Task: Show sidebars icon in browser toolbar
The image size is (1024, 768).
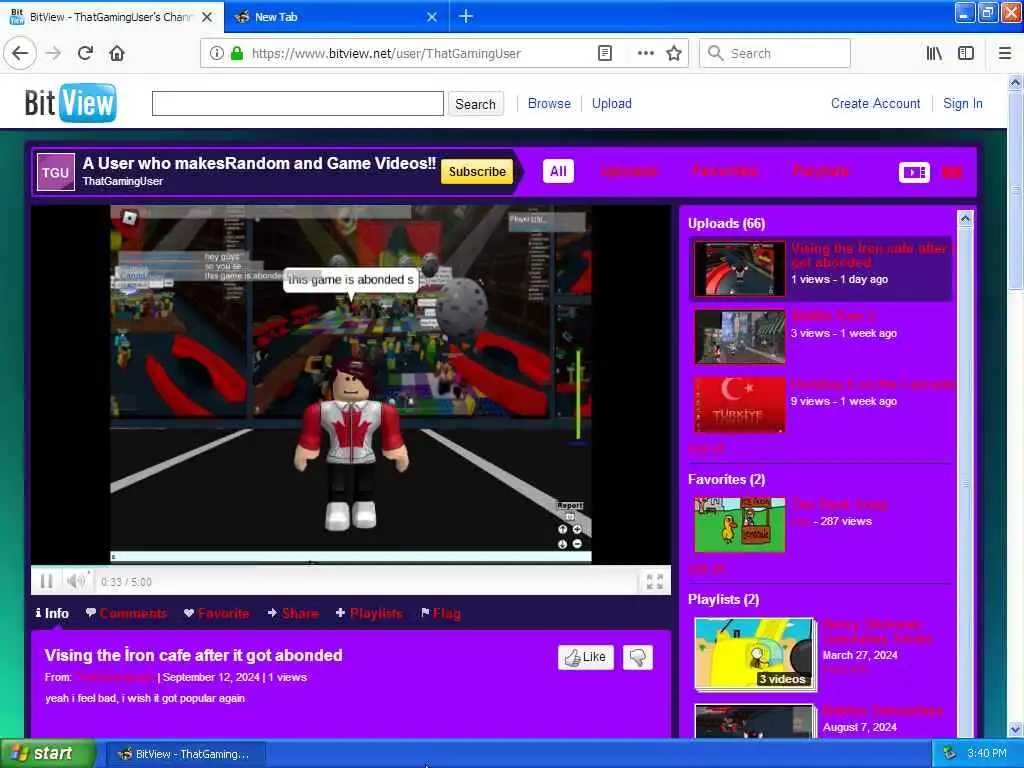Action: 966,53
